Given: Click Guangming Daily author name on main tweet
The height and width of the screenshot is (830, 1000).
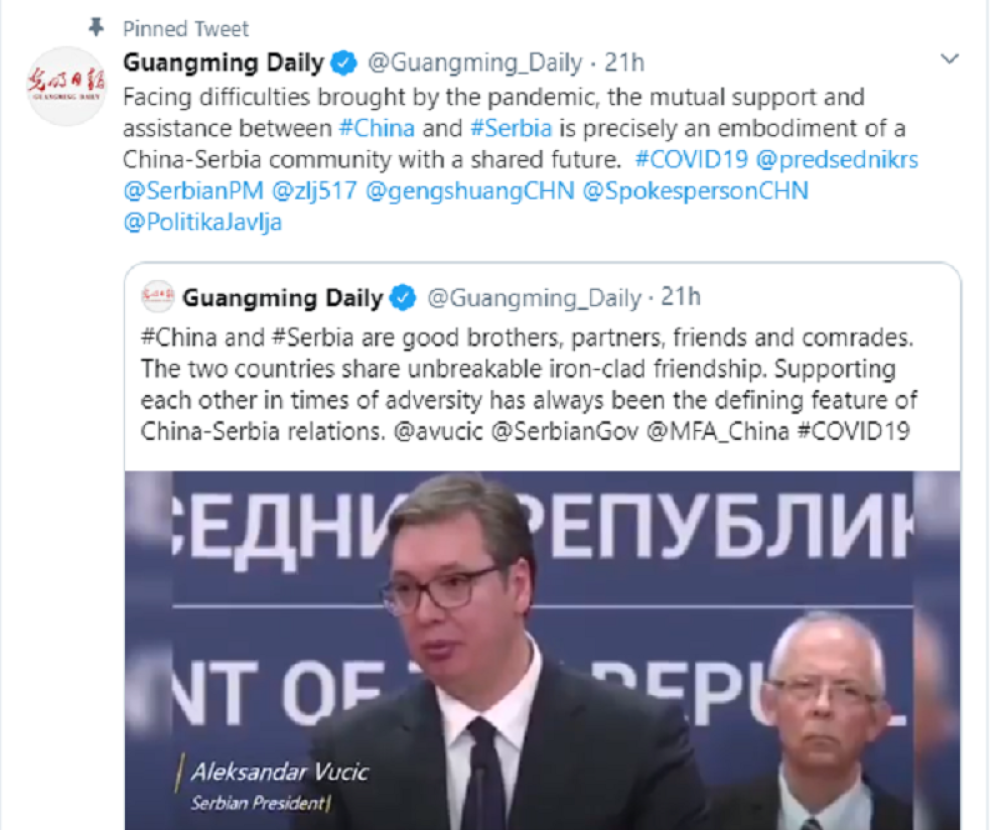Looking at the screenshot, I should [x=224, y=63].
